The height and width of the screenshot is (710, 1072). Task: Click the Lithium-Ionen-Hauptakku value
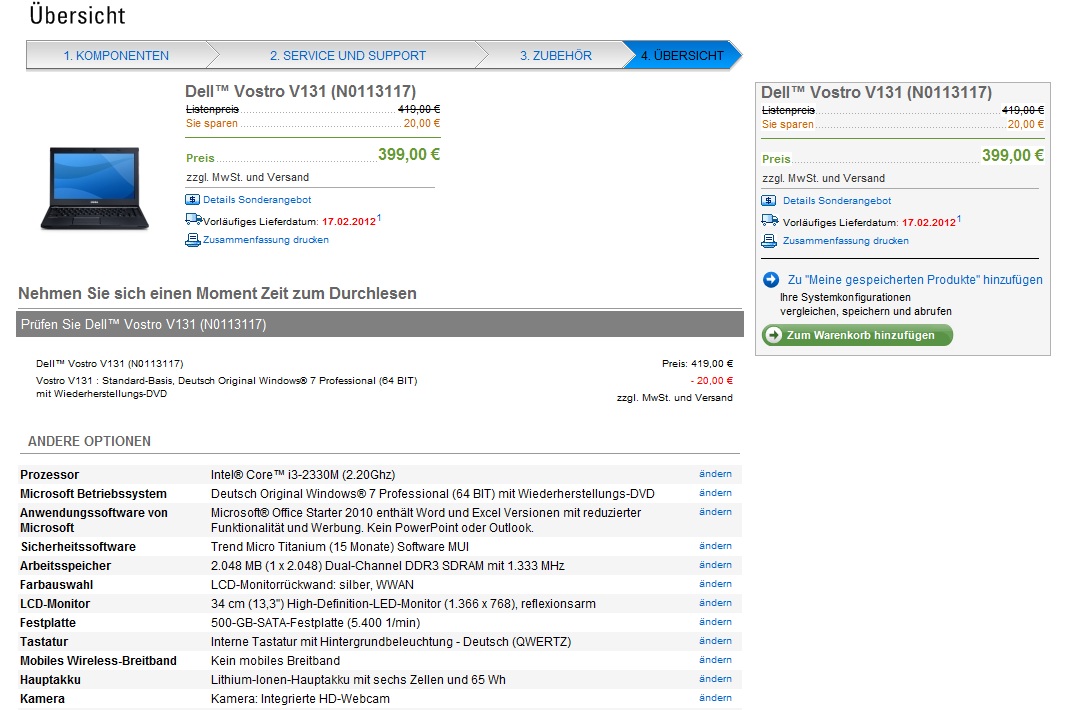click(358, 680)
